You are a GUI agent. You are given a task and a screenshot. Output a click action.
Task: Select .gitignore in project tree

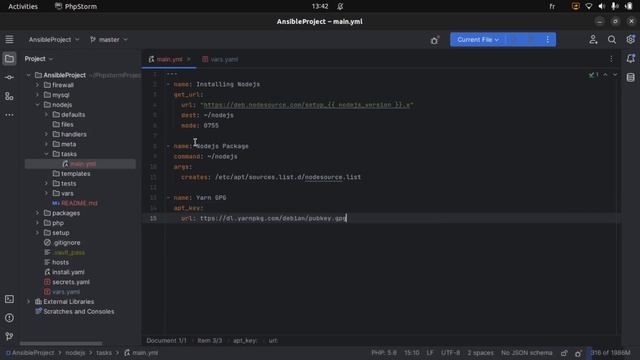click(x=67, y=242)
